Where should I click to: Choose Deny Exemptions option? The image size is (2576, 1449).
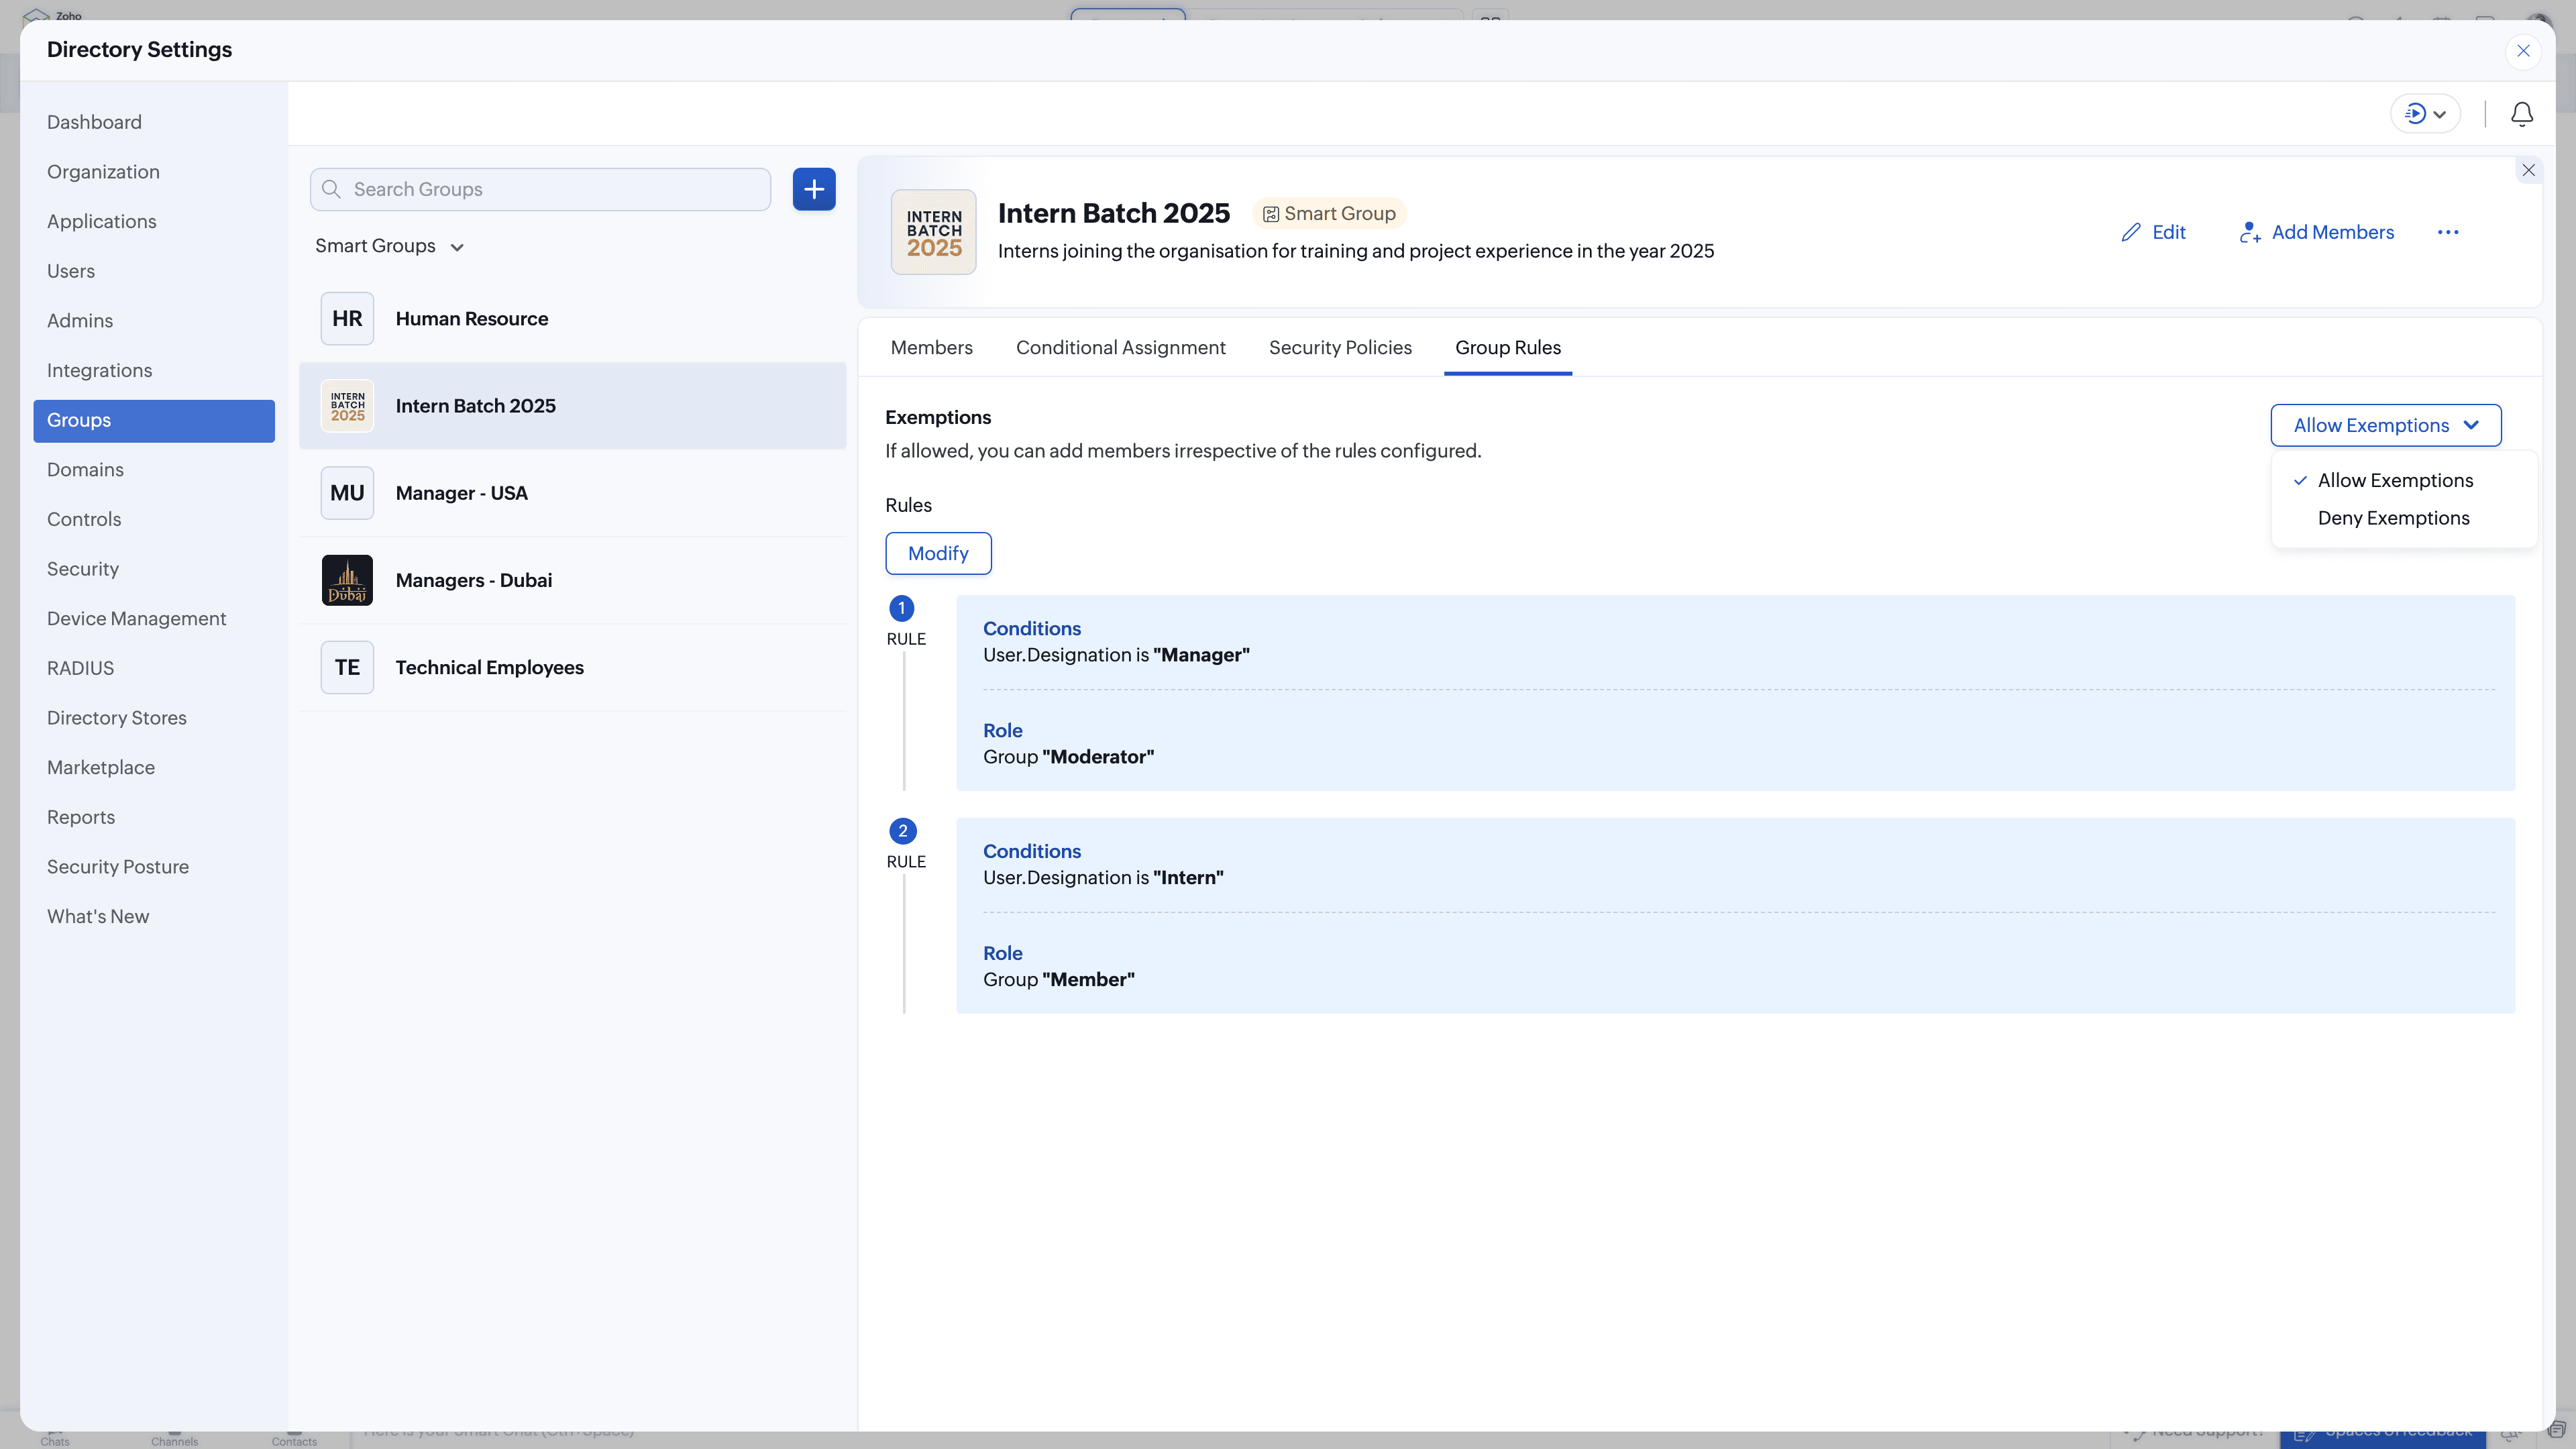[x=2393, y=518]
